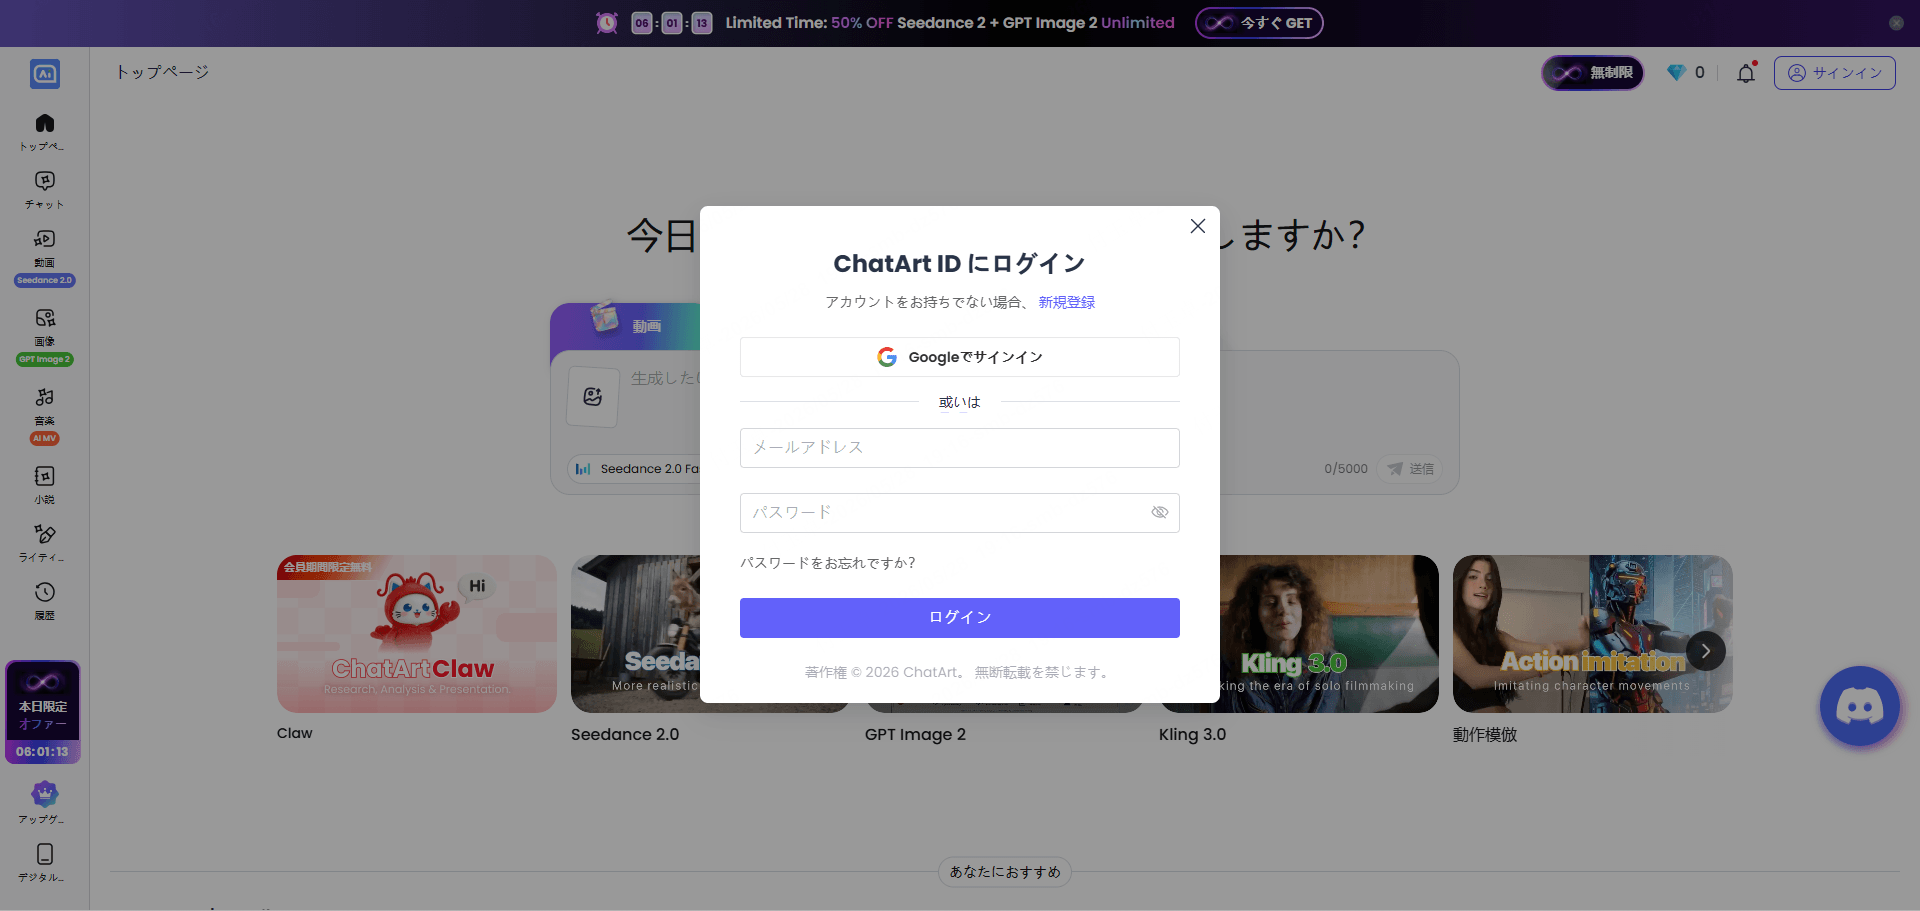The width and height of the screenshot is (1920, 911).
Task: Open the ChatArt Claw thumbnail card
Action: click(417, 634)
